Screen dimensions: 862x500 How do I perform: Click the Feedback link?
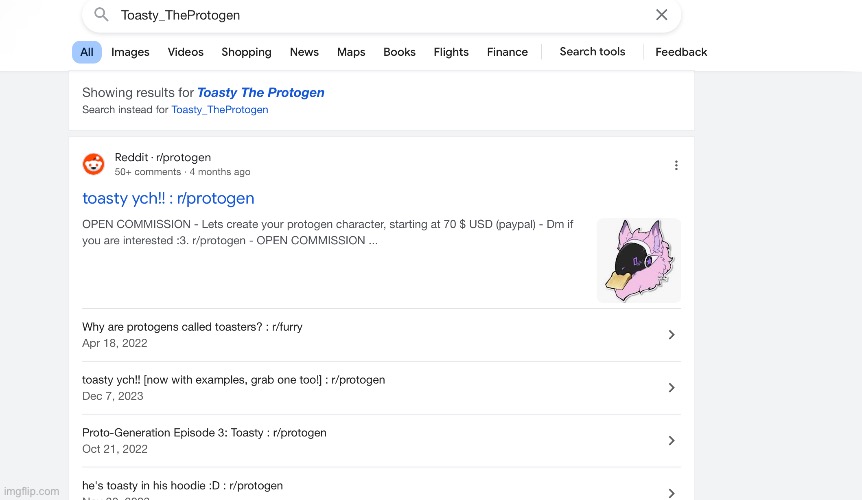[681, 52]
